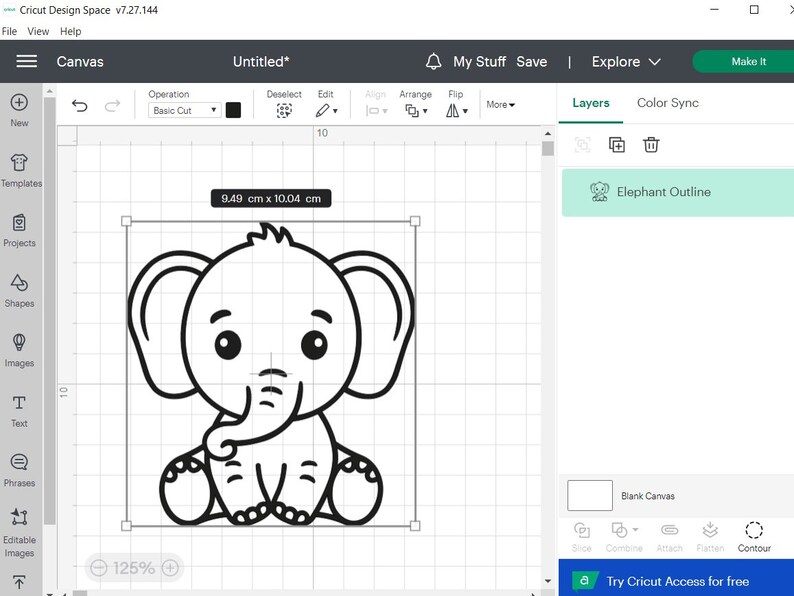Click the Contour tool
794x596 pixels.
[754, 537]
